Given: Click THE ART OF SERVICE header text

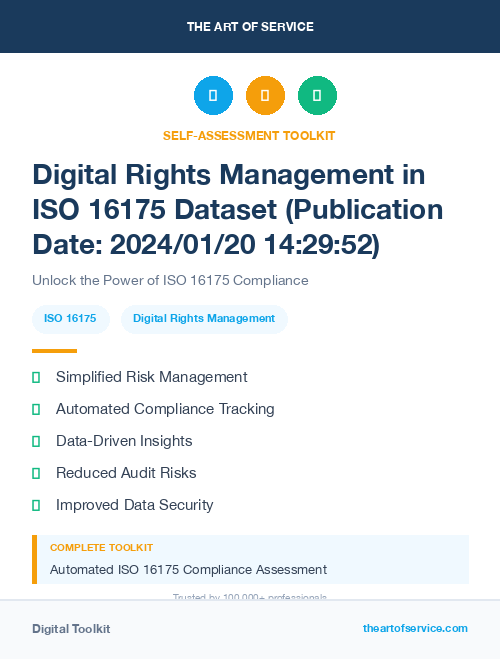Looking at the screenshot, I should [x=250, y=27].
